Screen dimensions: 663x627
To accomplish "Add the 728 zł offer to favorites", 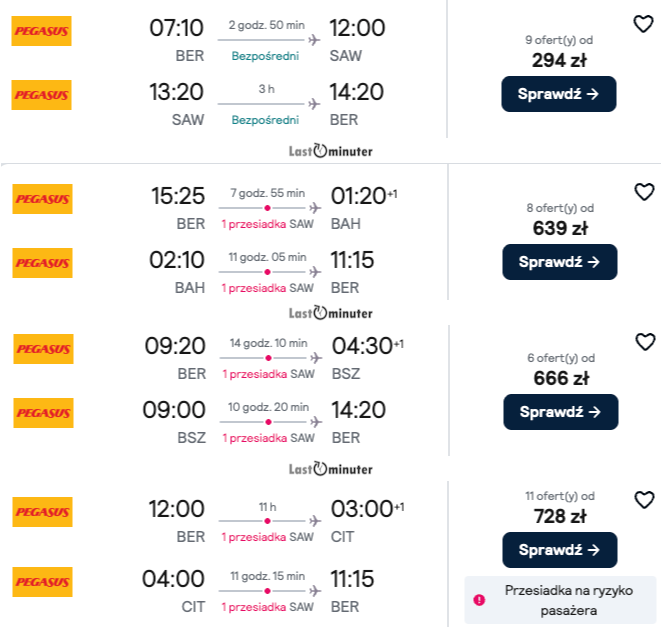I will coord(645,499).
